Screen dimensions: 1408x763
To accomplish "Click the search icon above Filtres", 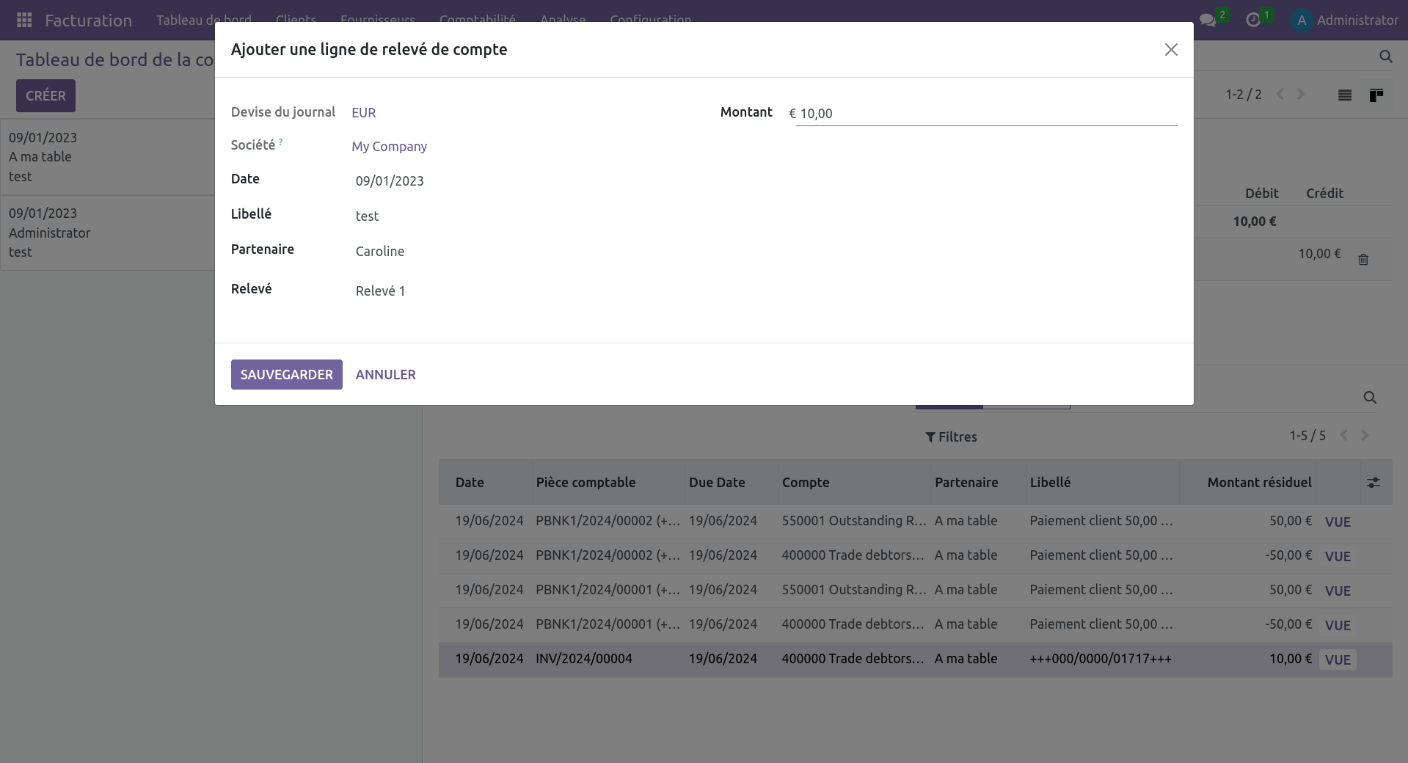I will coord(1370,398).
